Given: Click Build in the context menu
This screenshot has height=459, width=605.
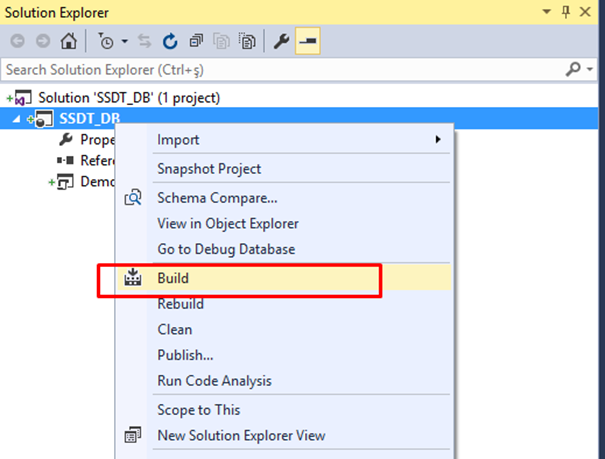Looking at the screenshot, I should click(x=284, y=278).
